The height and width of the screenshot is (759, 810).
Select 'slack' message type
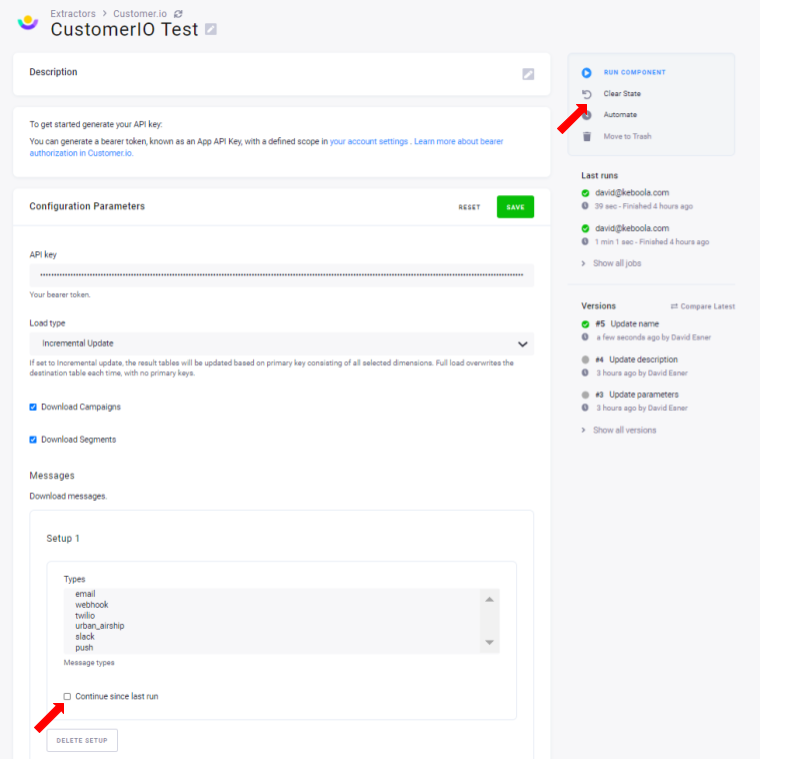point(85,637)
